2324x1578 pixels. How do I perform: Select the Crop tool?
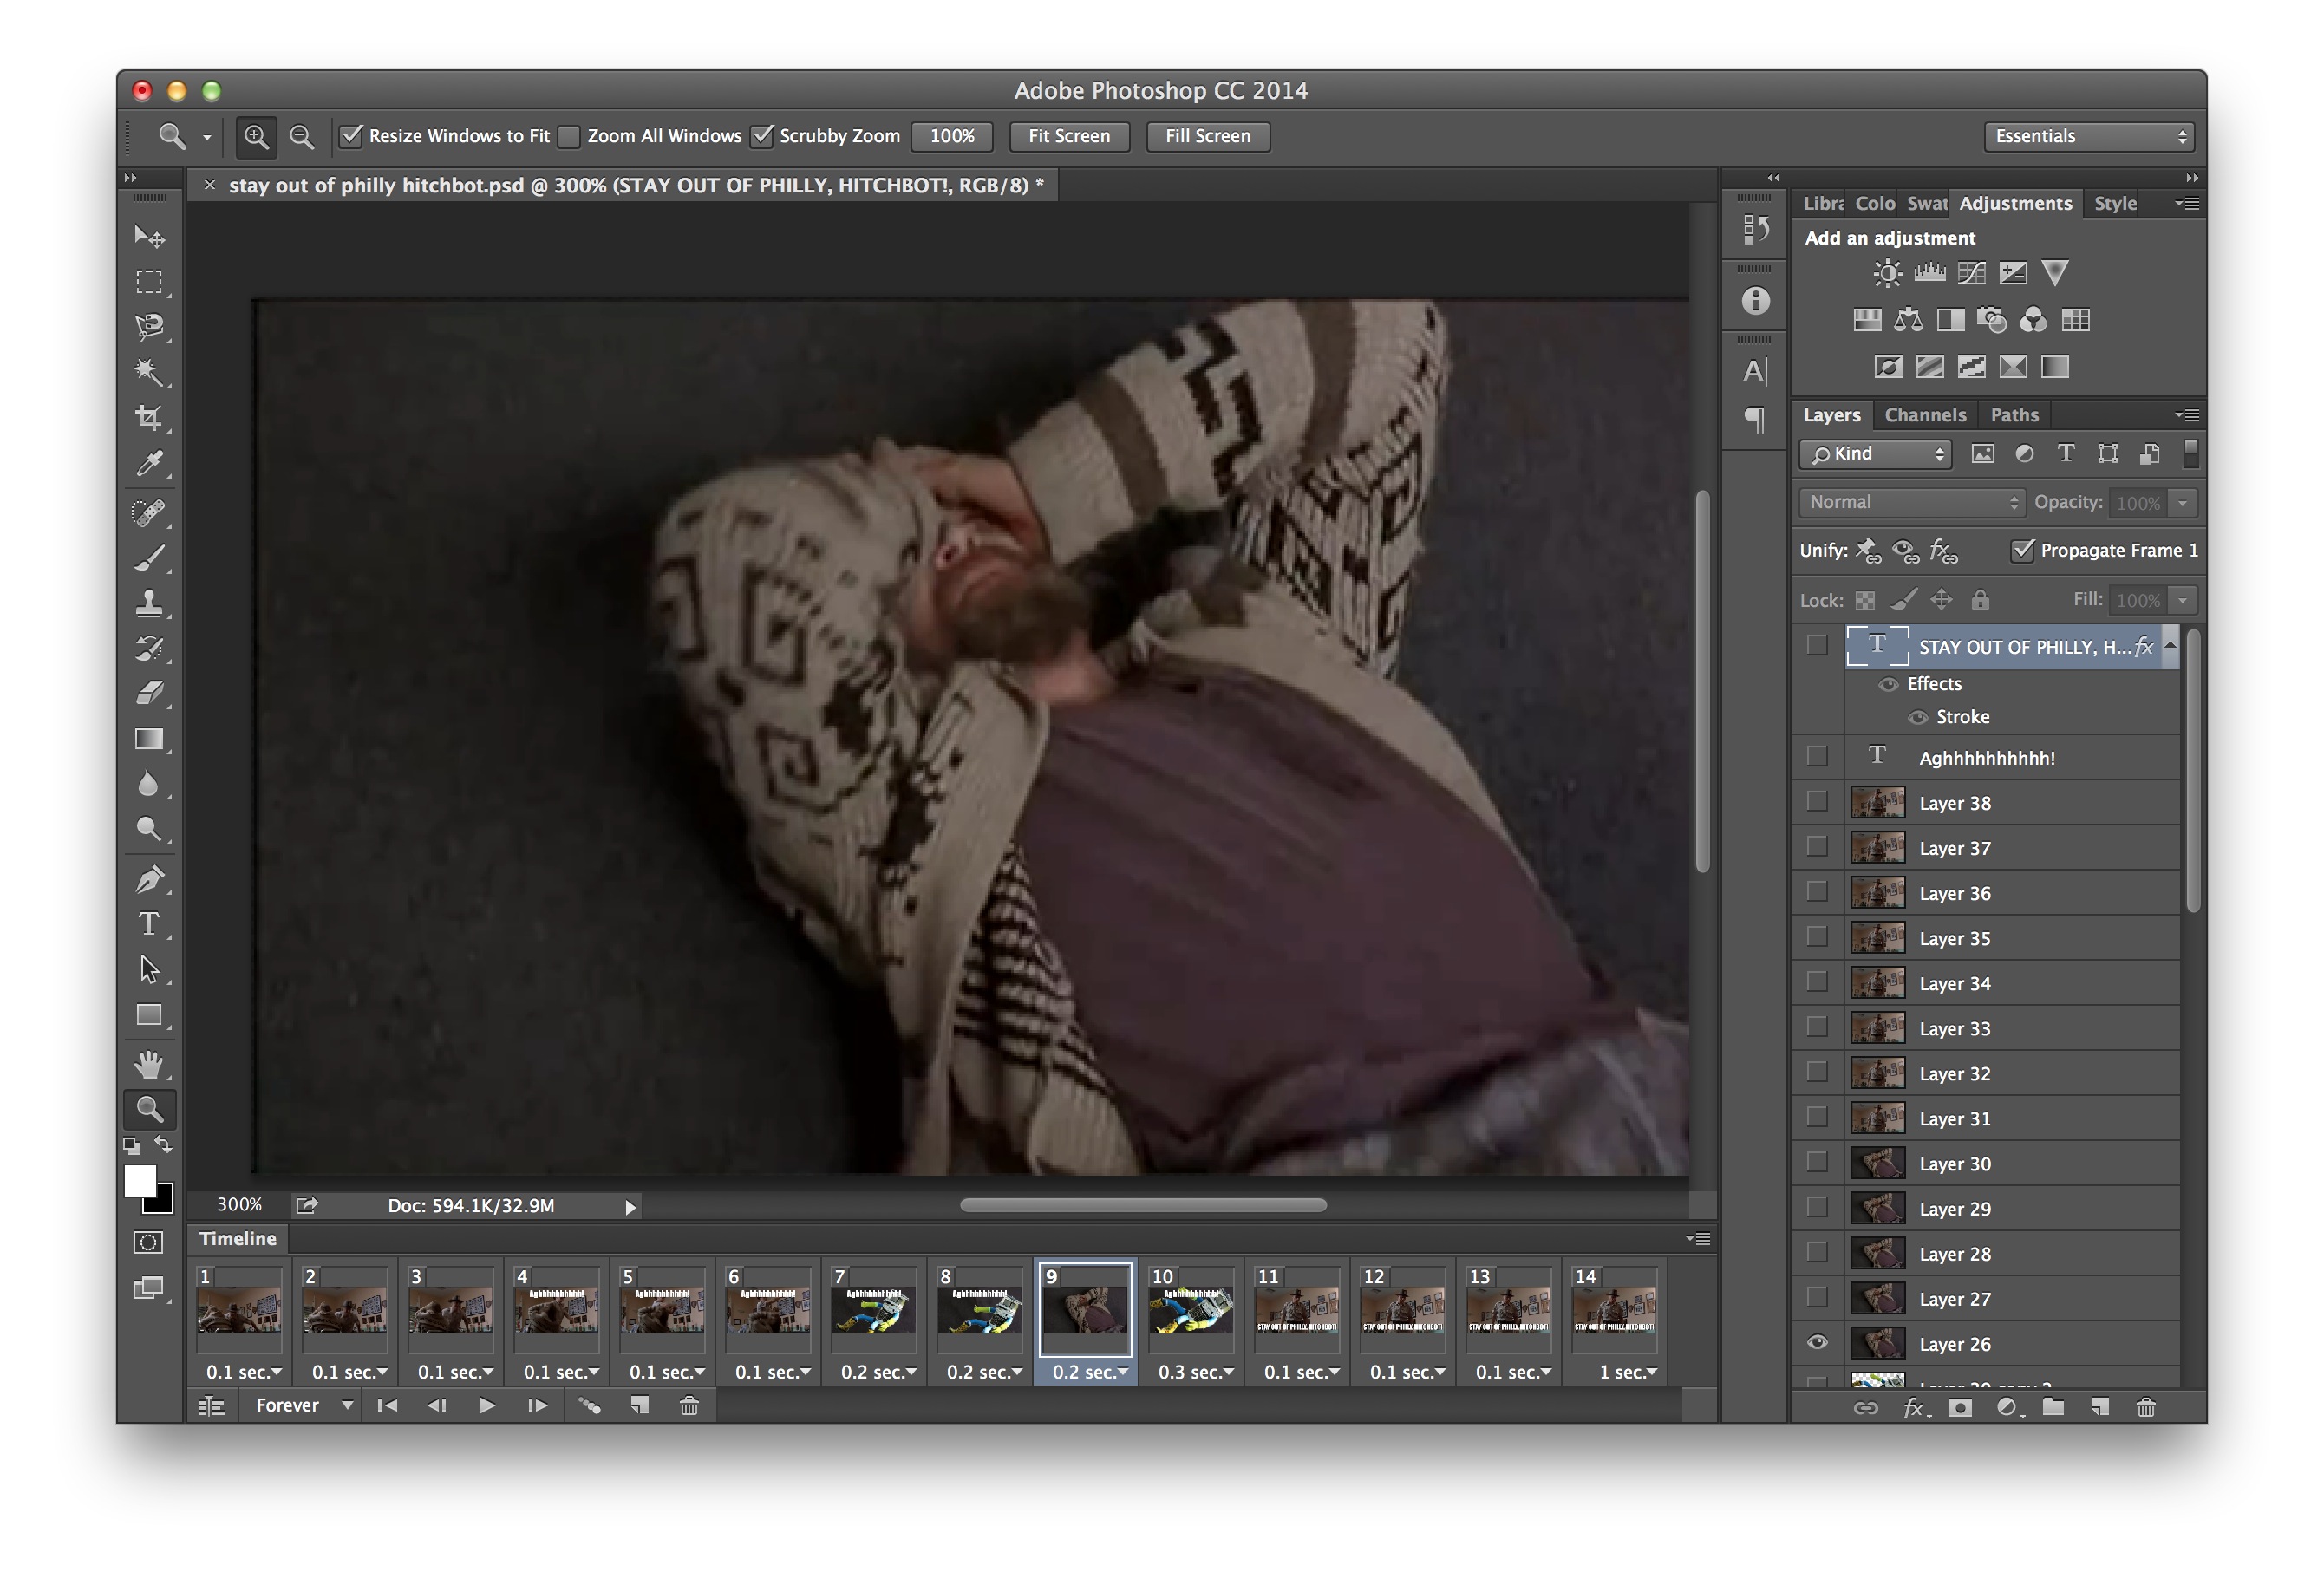(x=149, y=417)
